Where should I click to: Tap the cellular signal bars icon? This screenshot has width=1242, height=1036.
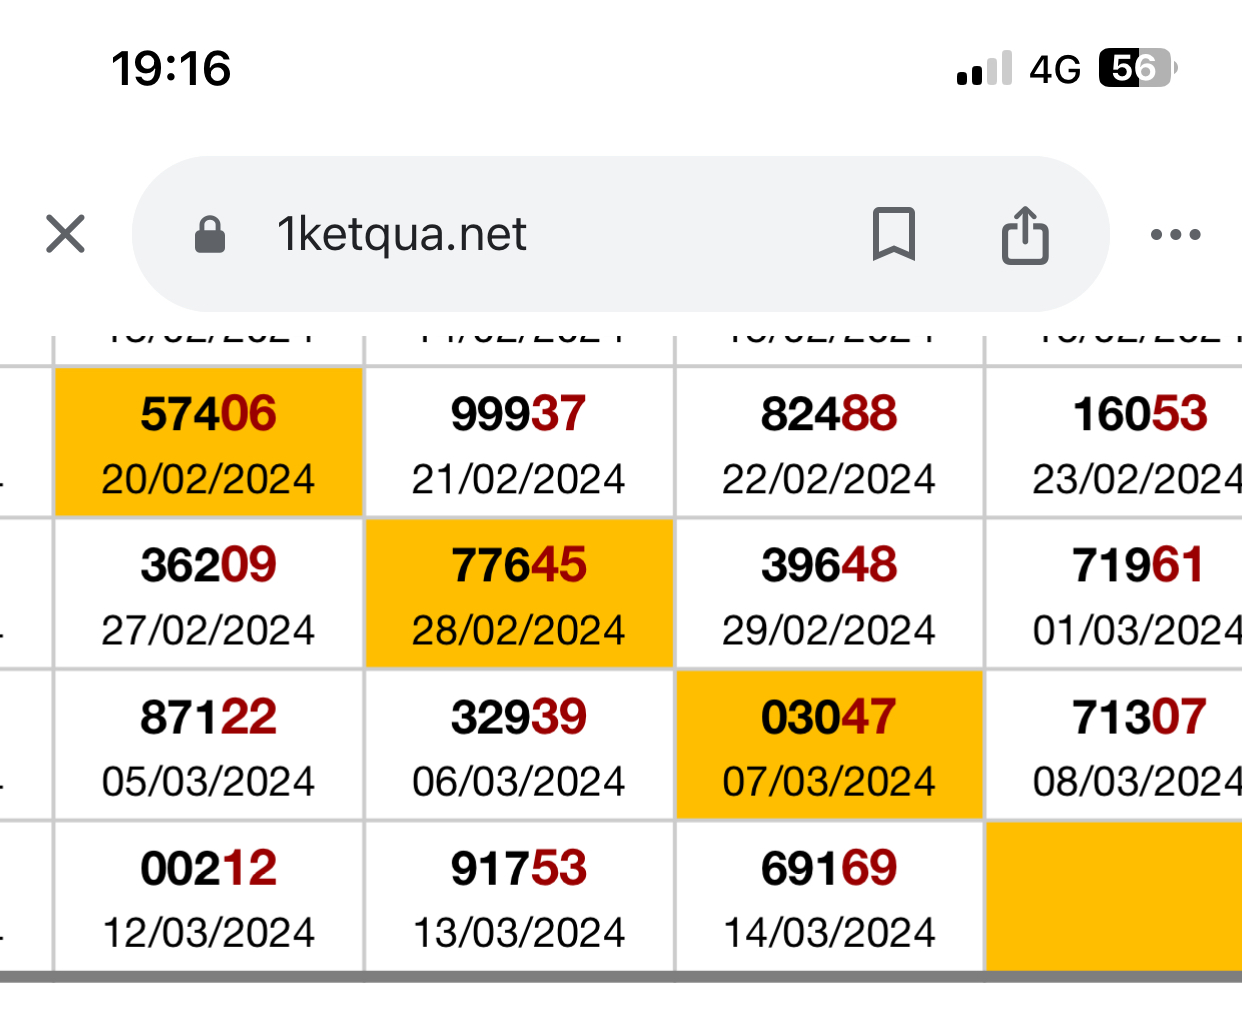coord(984,69)
